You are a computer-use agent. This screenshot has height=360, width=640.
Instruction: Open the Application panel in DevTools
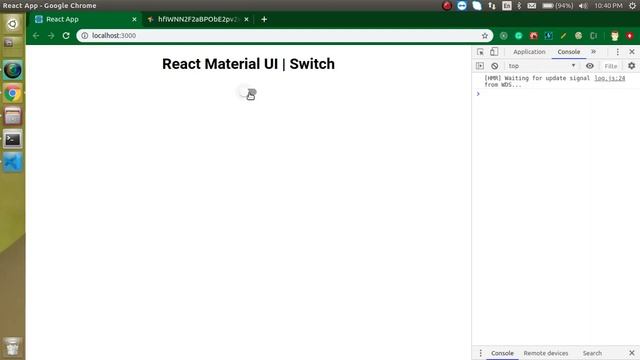pos(529,52)
